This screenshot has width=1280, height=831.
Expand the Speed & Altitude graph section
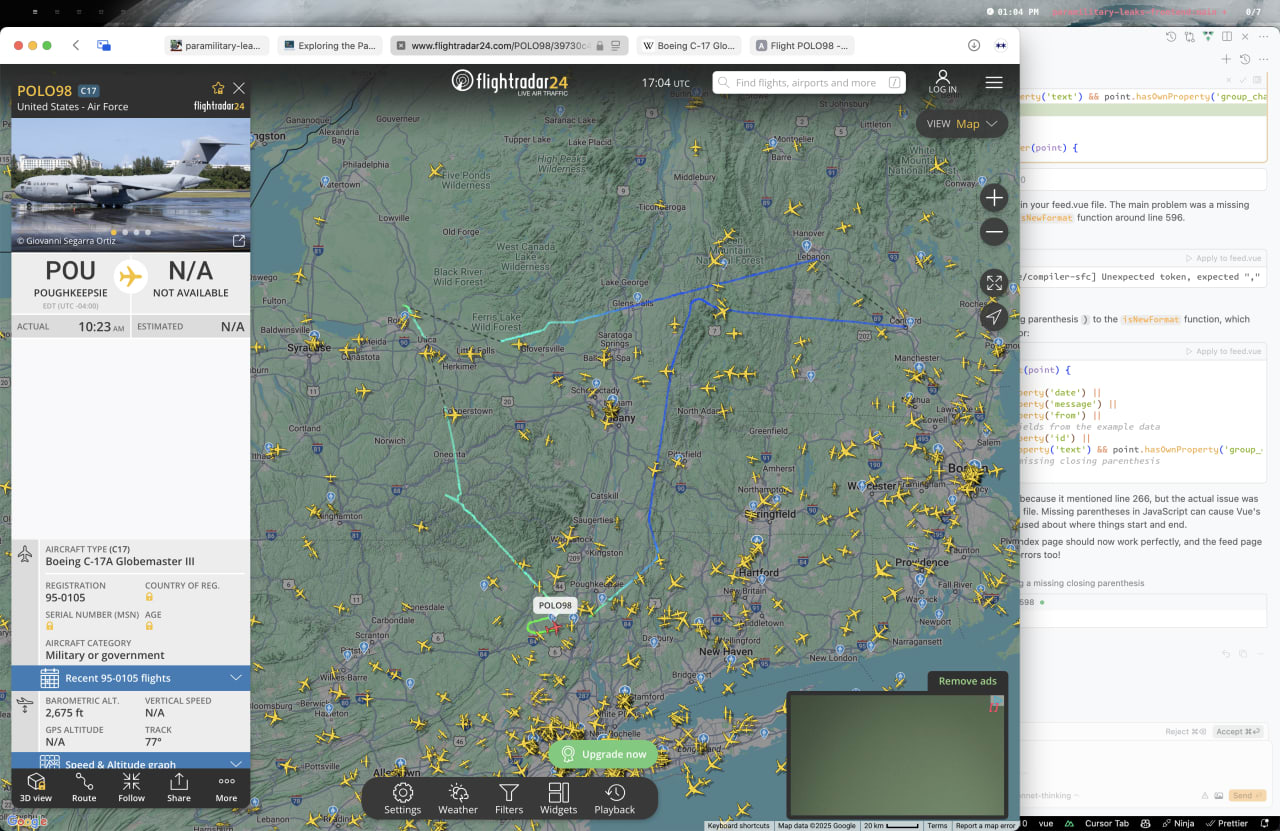tap(238, 764)
